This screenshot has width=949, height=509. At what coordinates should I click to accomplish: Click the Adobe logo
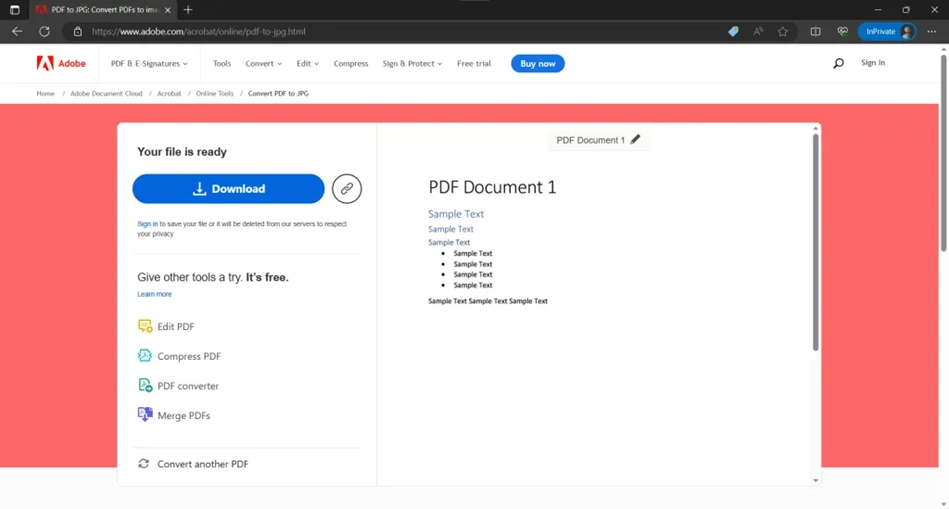61,63
